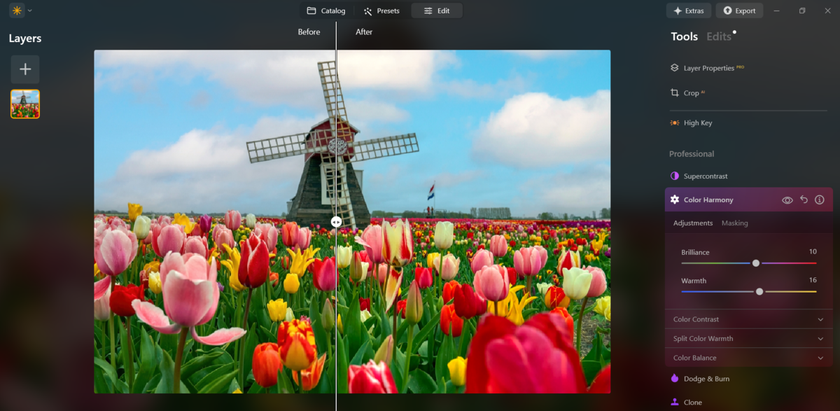The width and height of the screenshot is (840, 411).
Task: Open Layer Properties tool
Action: (707, 68)
